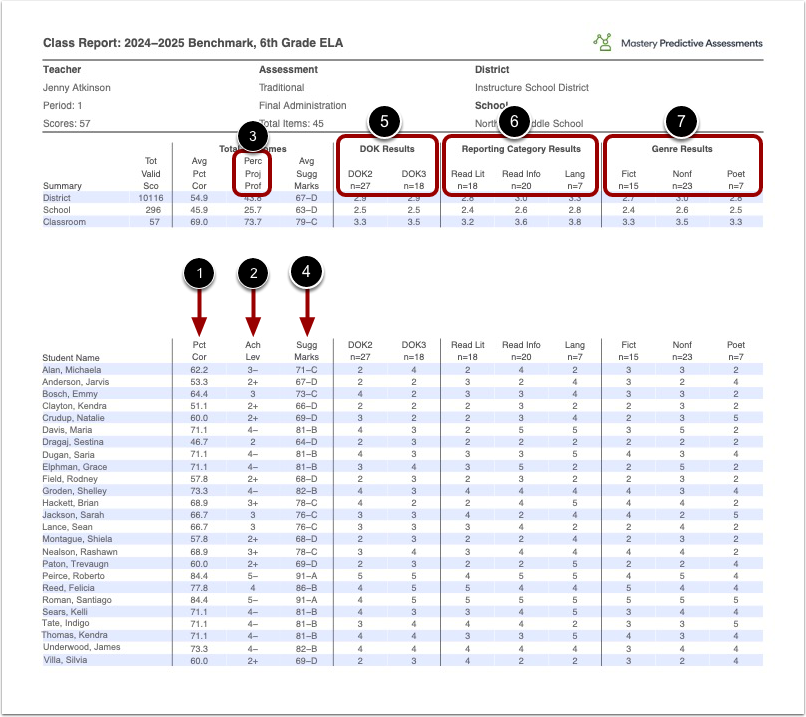Sort by the DOK2 column header
Screen dimensions: 806x717
tap(362, 344)
